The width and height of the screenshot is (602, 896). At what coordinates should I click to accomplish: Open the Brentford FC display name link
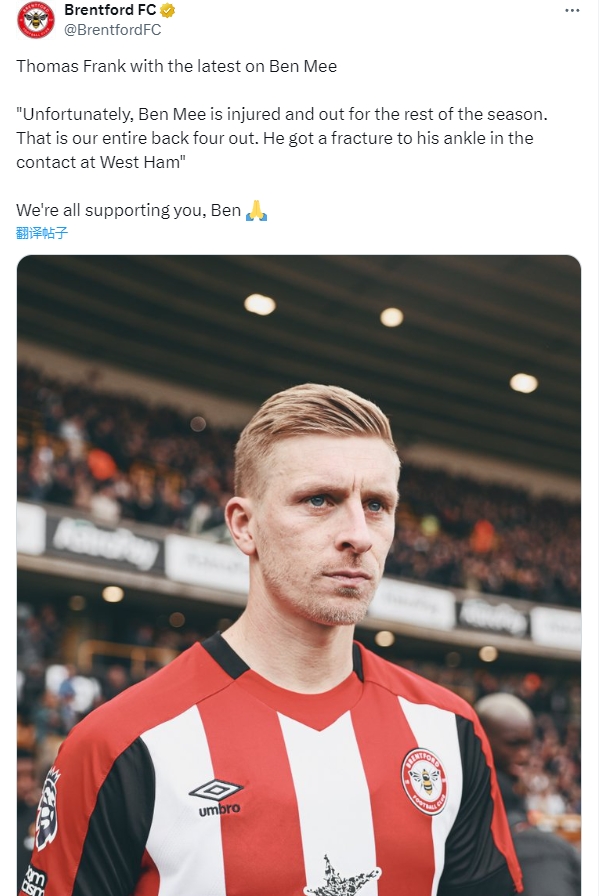[x=109, y=11]
